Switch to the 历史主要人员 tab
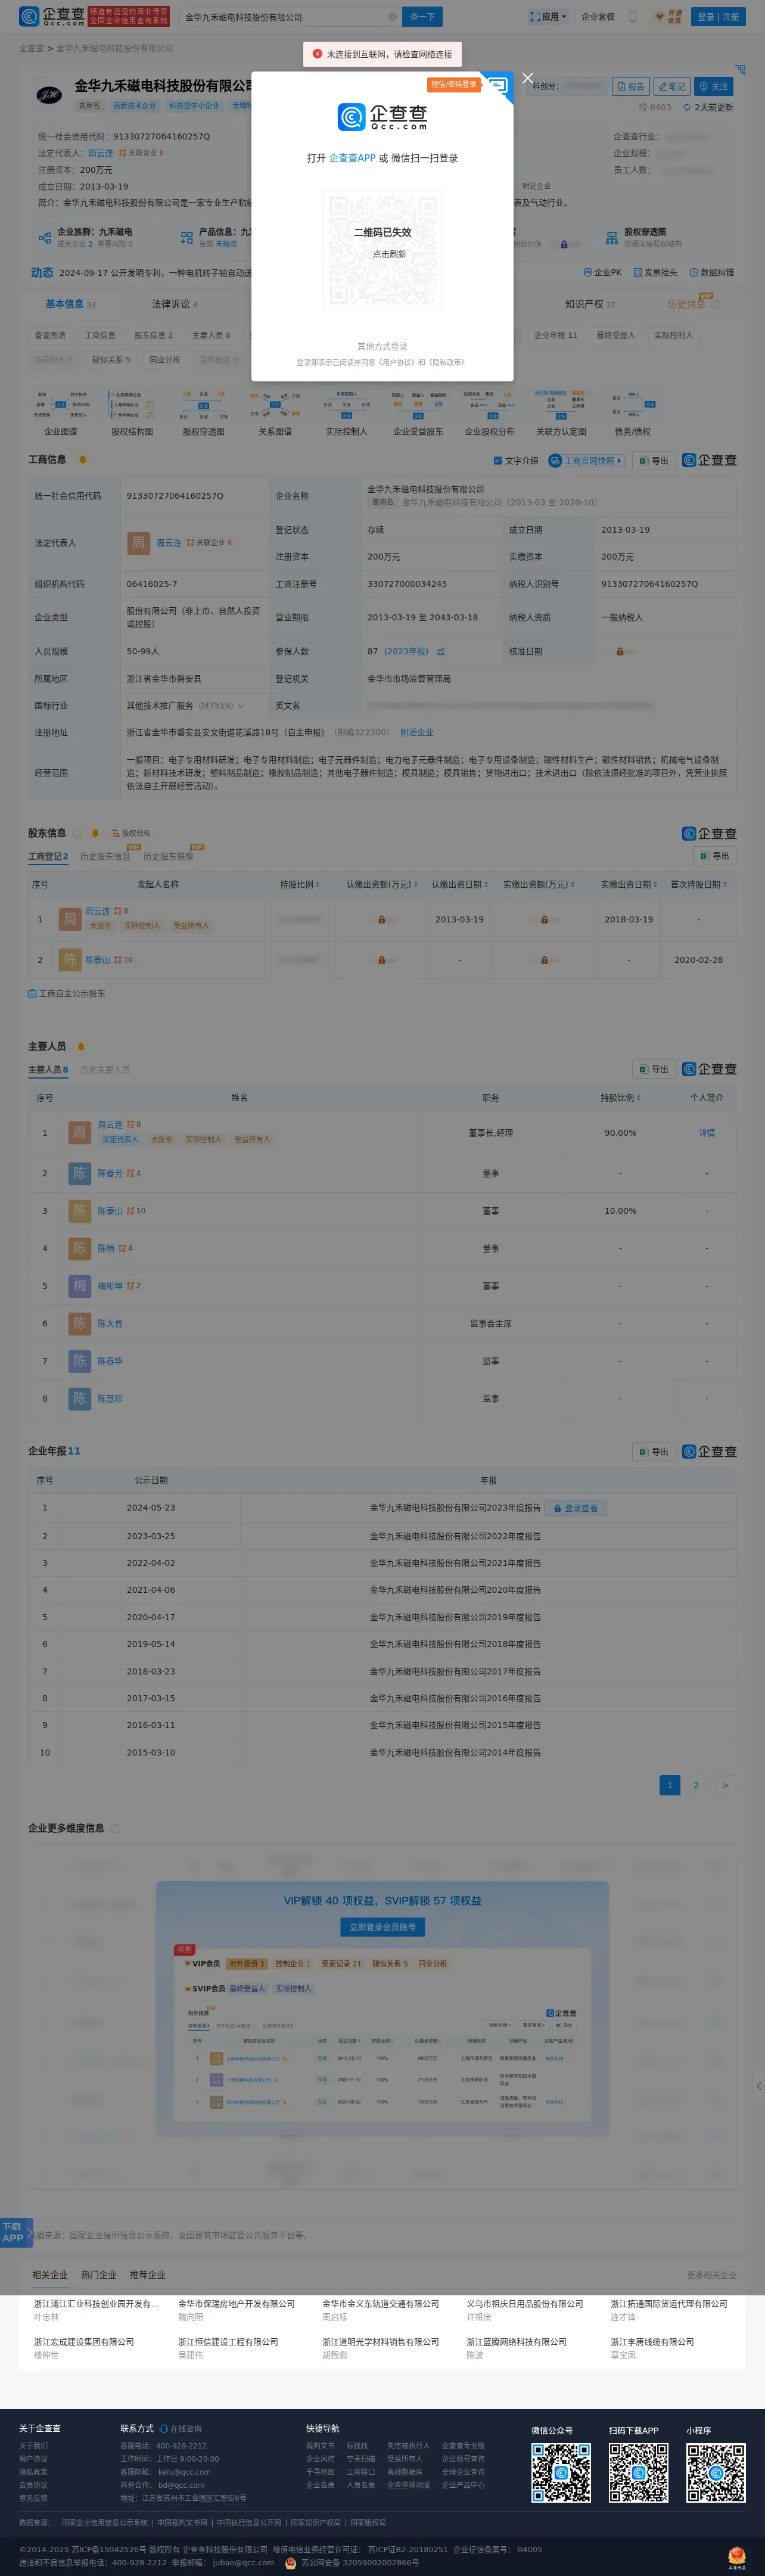The height and width of the screenshot is (2576, 765). [x=105, y=1069]
